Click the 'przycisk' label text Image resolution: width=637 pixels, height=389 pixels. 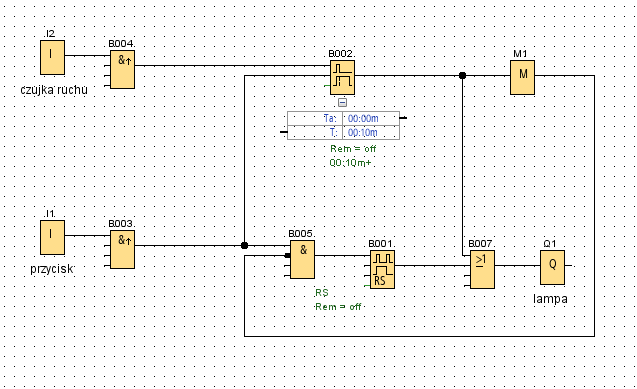[x=52, y=269]
